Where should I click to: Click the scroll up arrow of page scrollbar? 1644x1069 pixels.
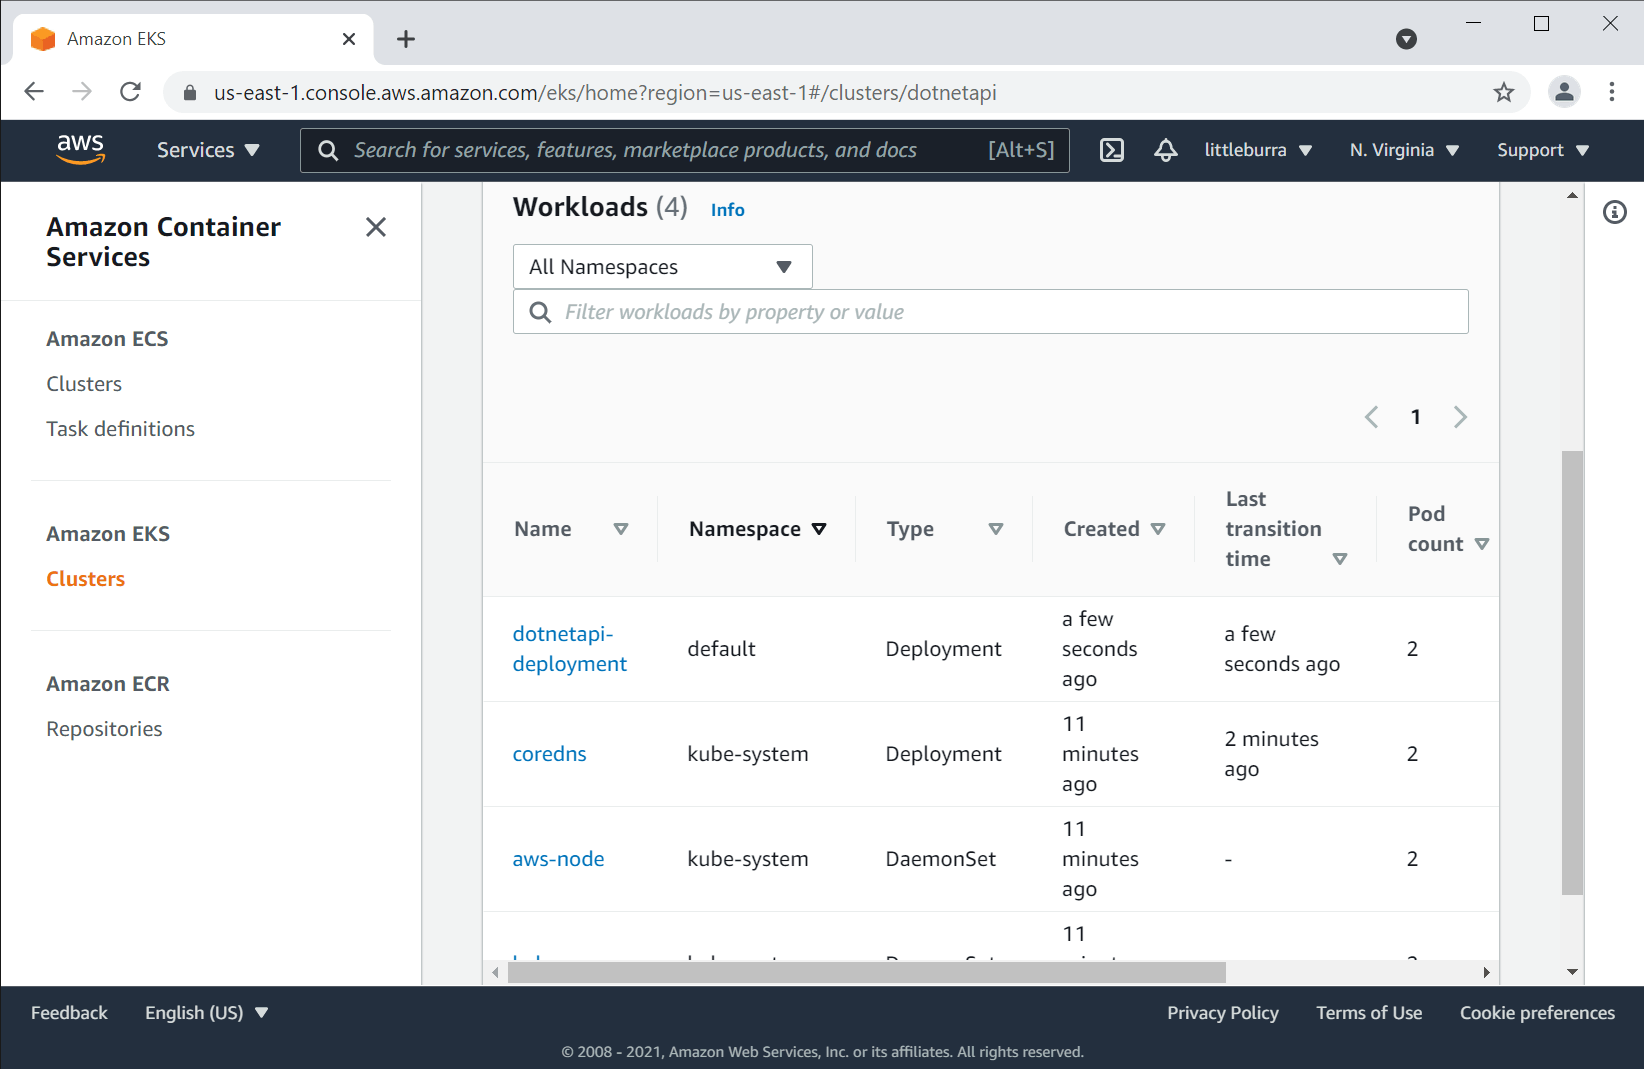click(x=1572, y=195)
